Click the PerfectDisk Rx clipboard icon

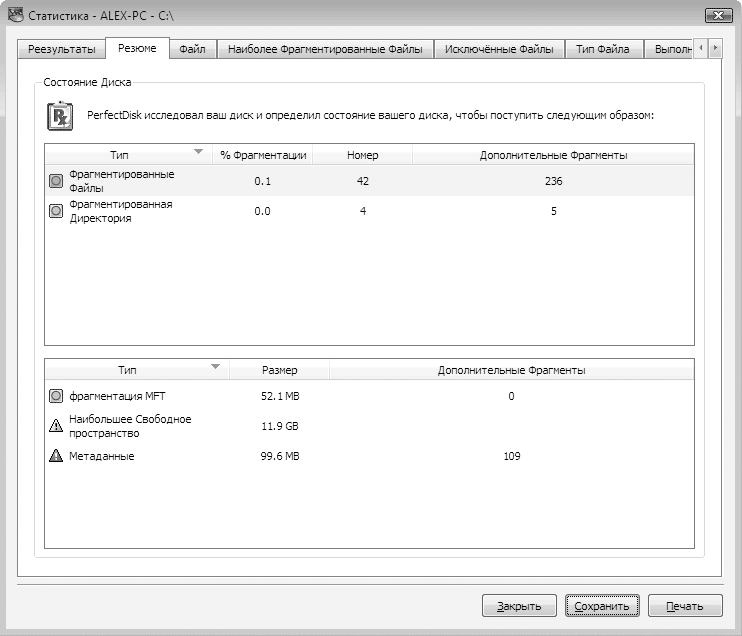coord(61,115)
